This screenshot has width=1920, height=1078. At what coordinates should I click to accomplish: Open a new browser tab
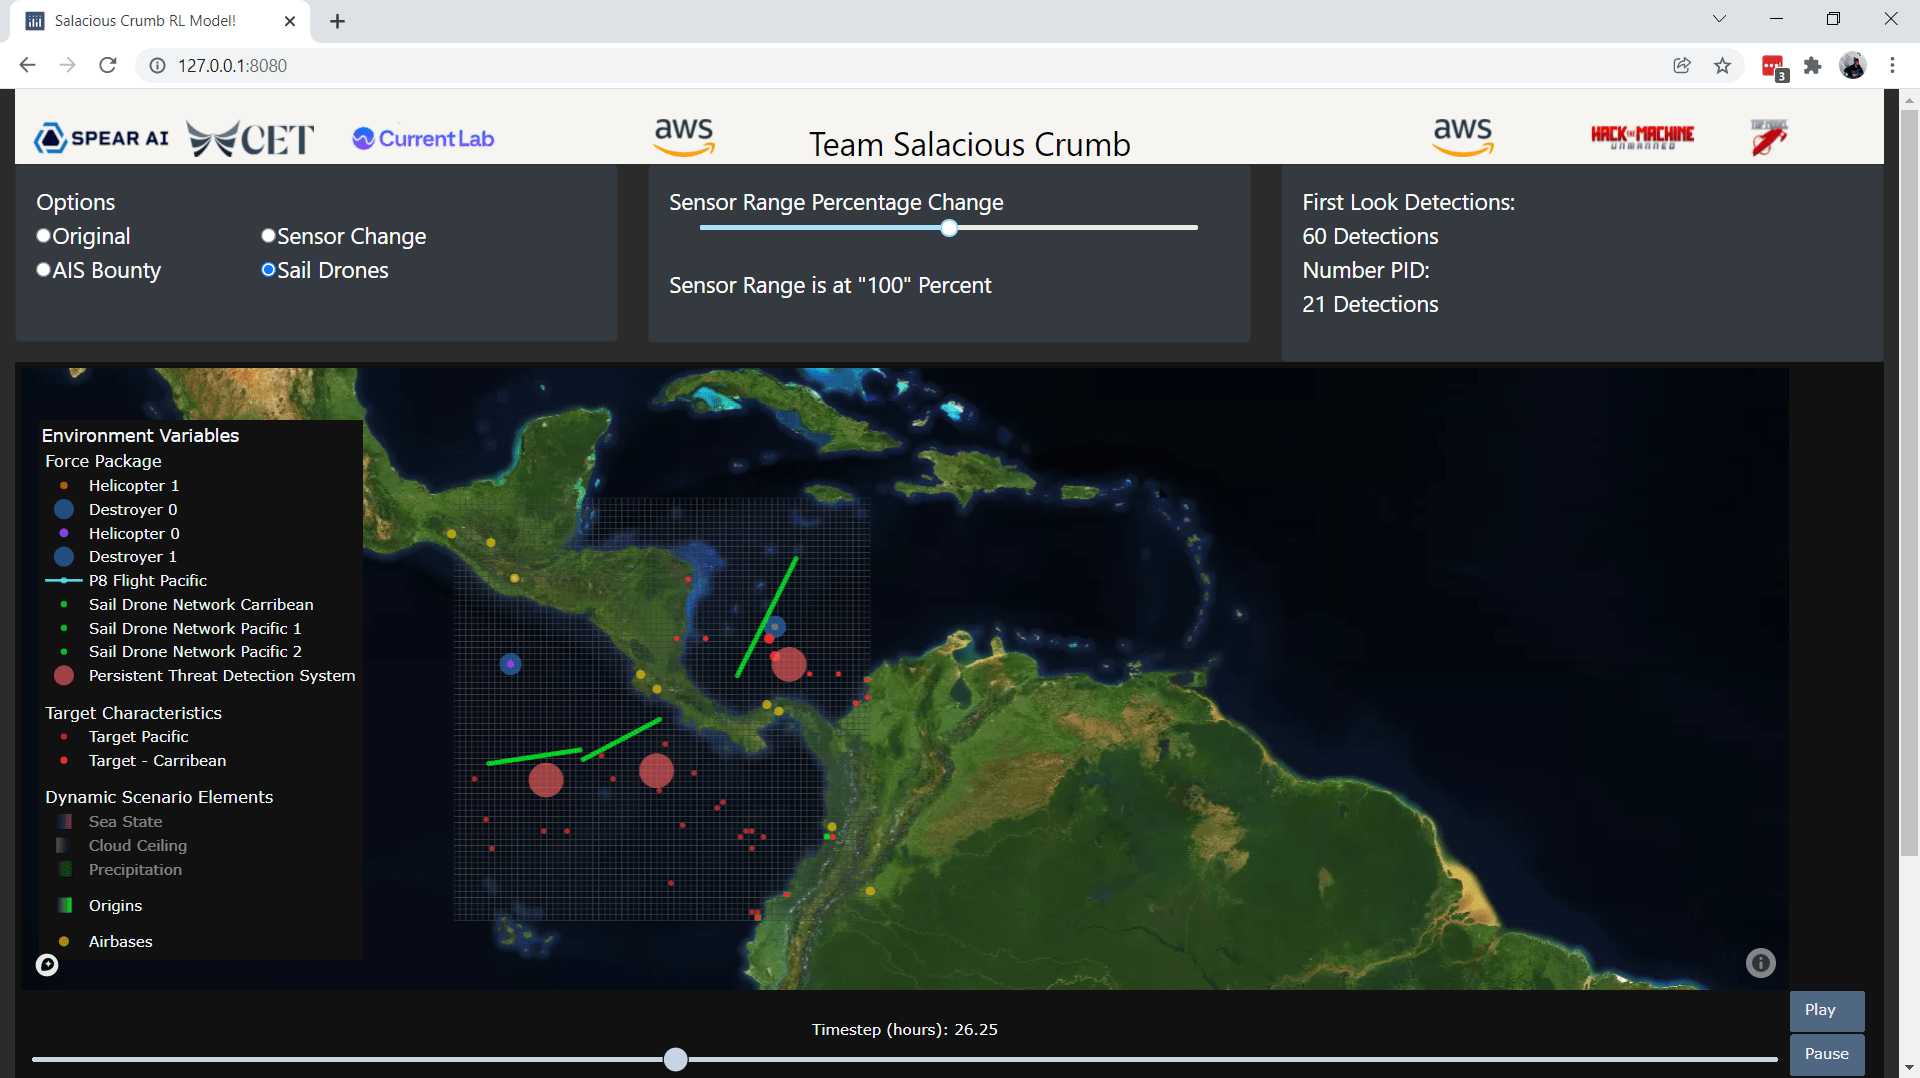pos(337,21)
